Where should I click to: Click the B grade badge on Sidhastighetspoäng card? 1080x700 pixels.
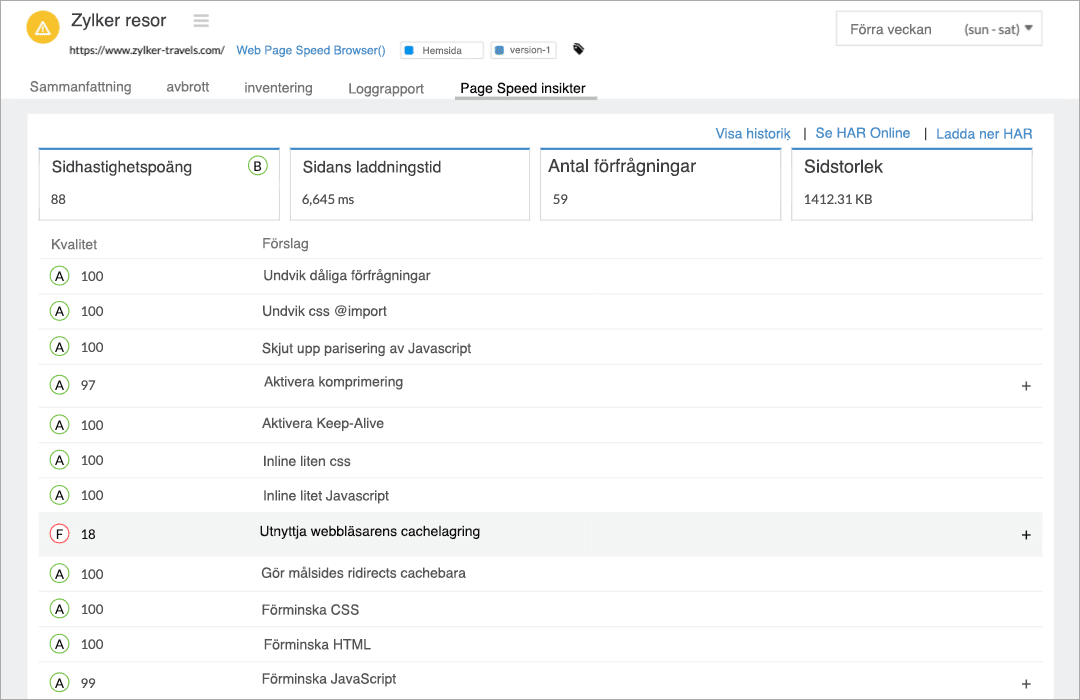pos(256,167)
